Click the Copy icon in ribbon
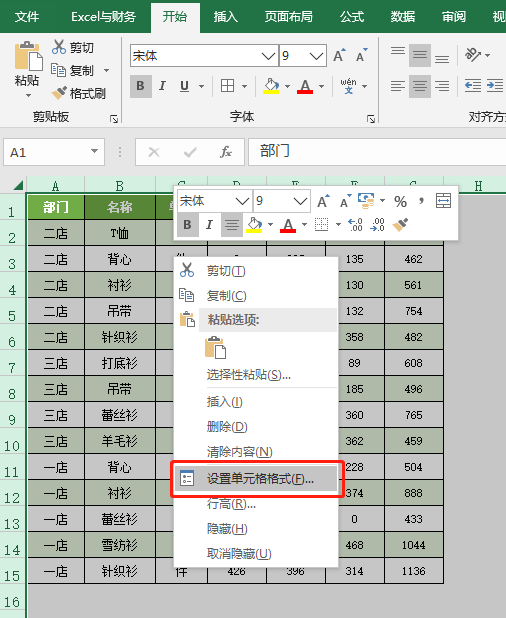The width and height of the screenshot is (506, 618). pos(58,70)
